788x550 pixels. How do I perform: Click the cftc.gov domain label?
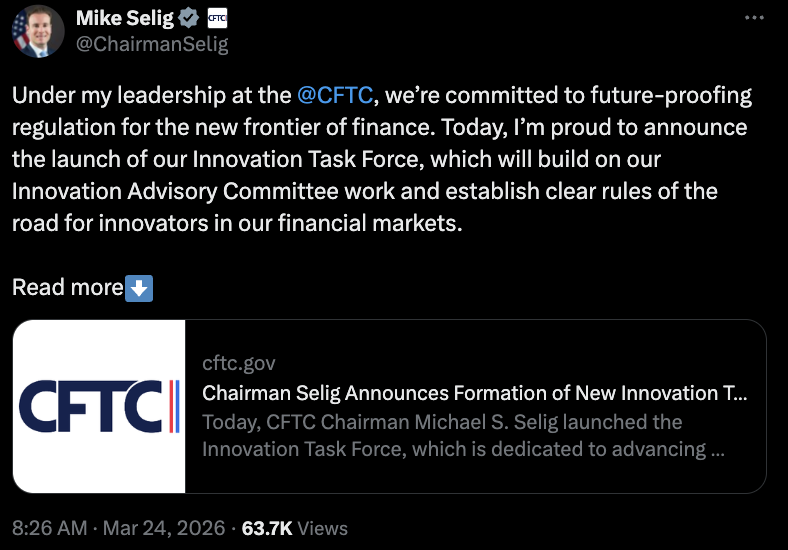238,362
